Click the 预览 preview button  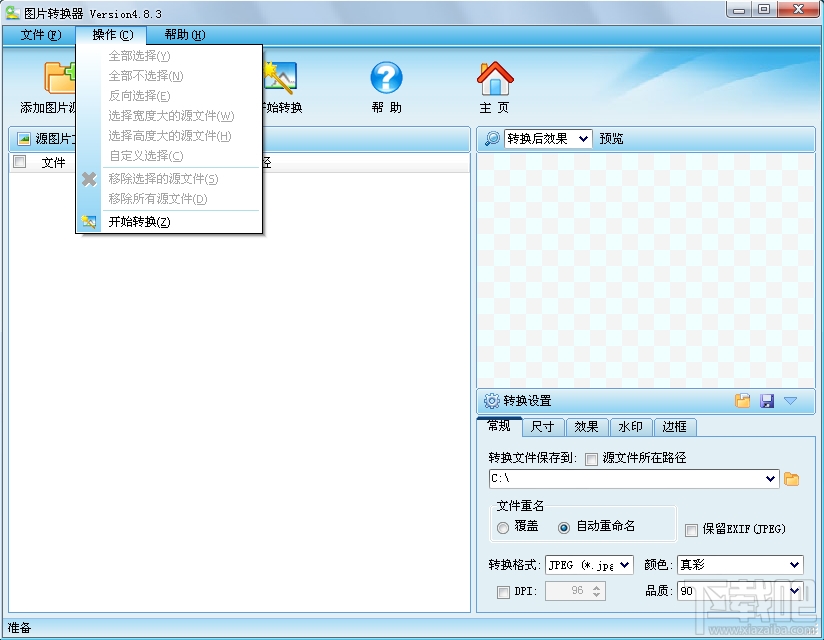tap(611, 139)
